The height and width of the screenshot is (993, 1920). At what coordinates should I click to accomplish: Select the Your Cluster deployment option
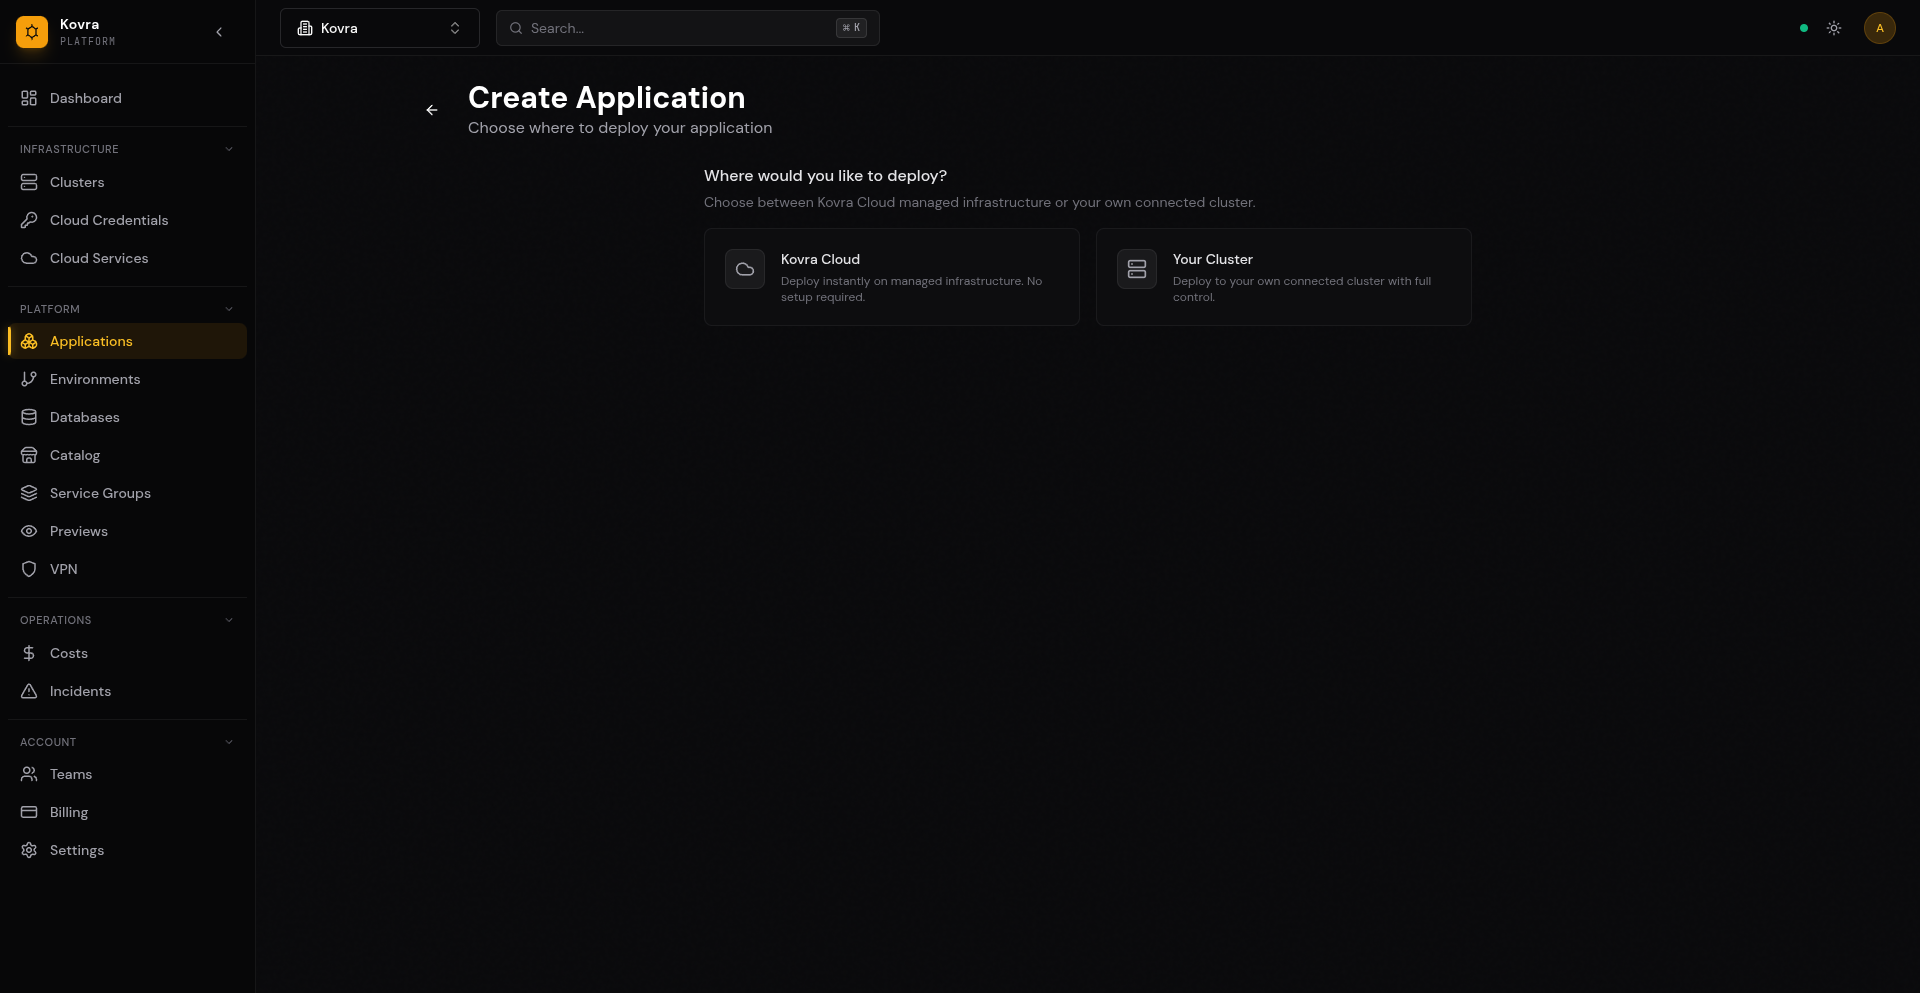(1284, 277)
